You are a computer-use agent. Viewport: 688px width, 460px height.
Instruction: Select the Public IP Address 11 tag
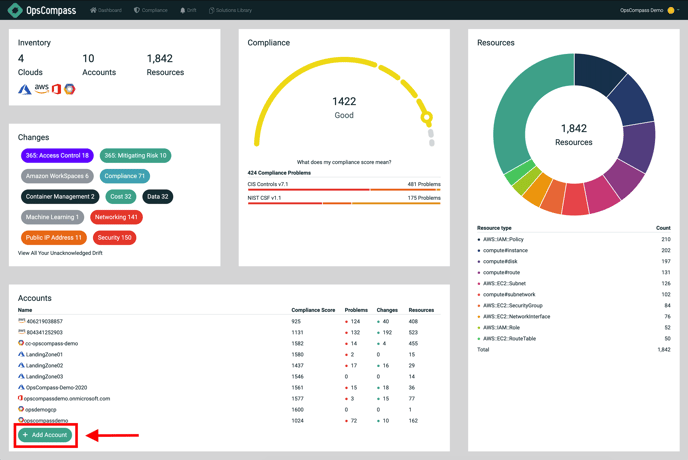(54, 237)
